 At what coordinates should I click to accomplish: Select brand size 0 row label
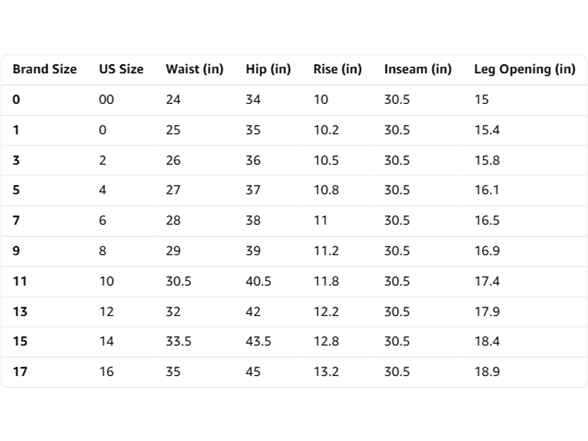tap(16, 99)
